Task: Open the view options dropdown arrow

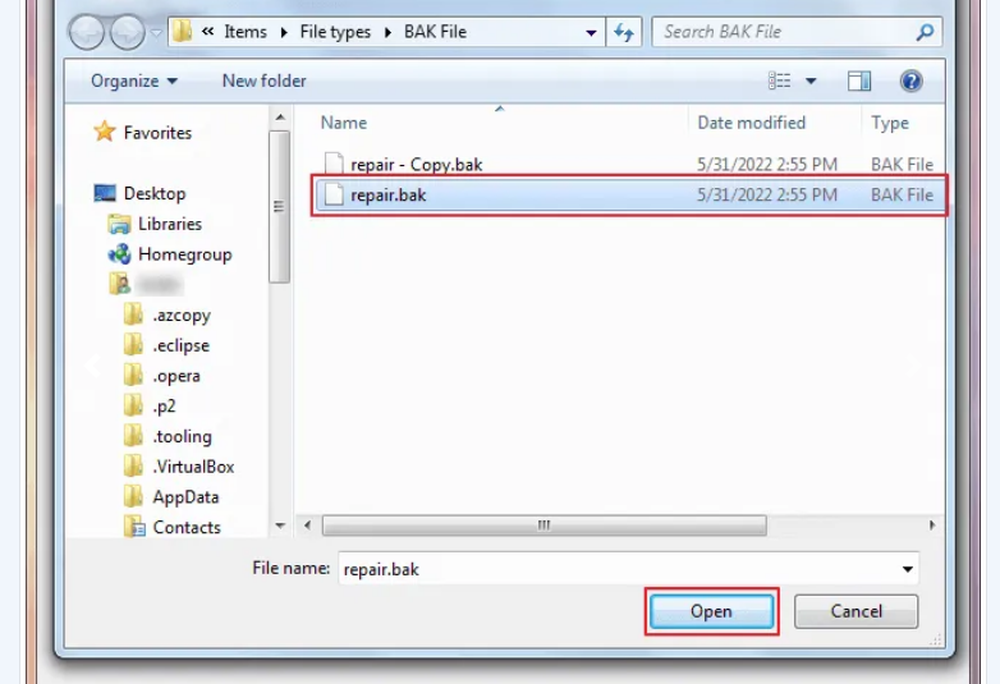Action: pos(811,81)
